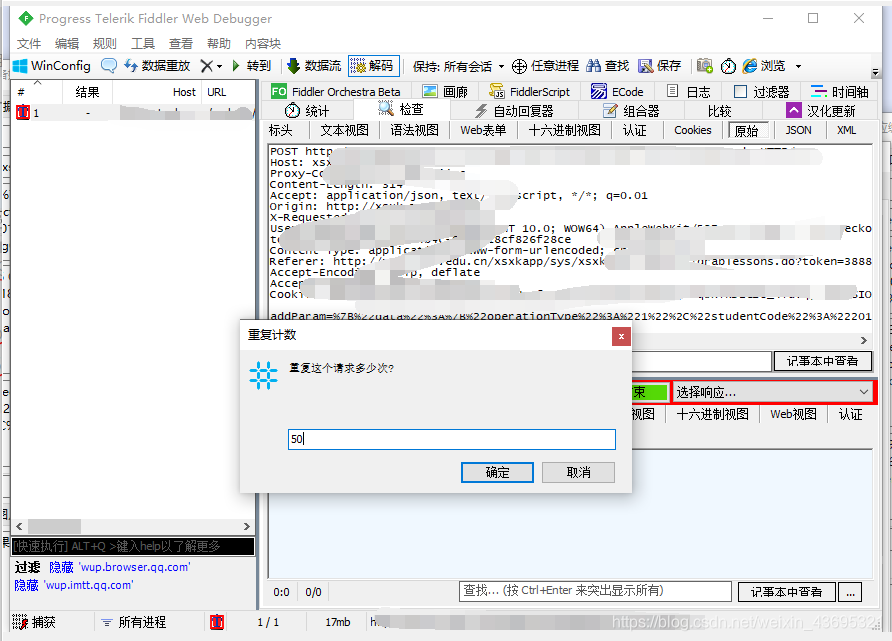Click the 确定 button in the dialog
This screenshot has height=641, width=892.
pyautogui.click(x=497, y=471)
